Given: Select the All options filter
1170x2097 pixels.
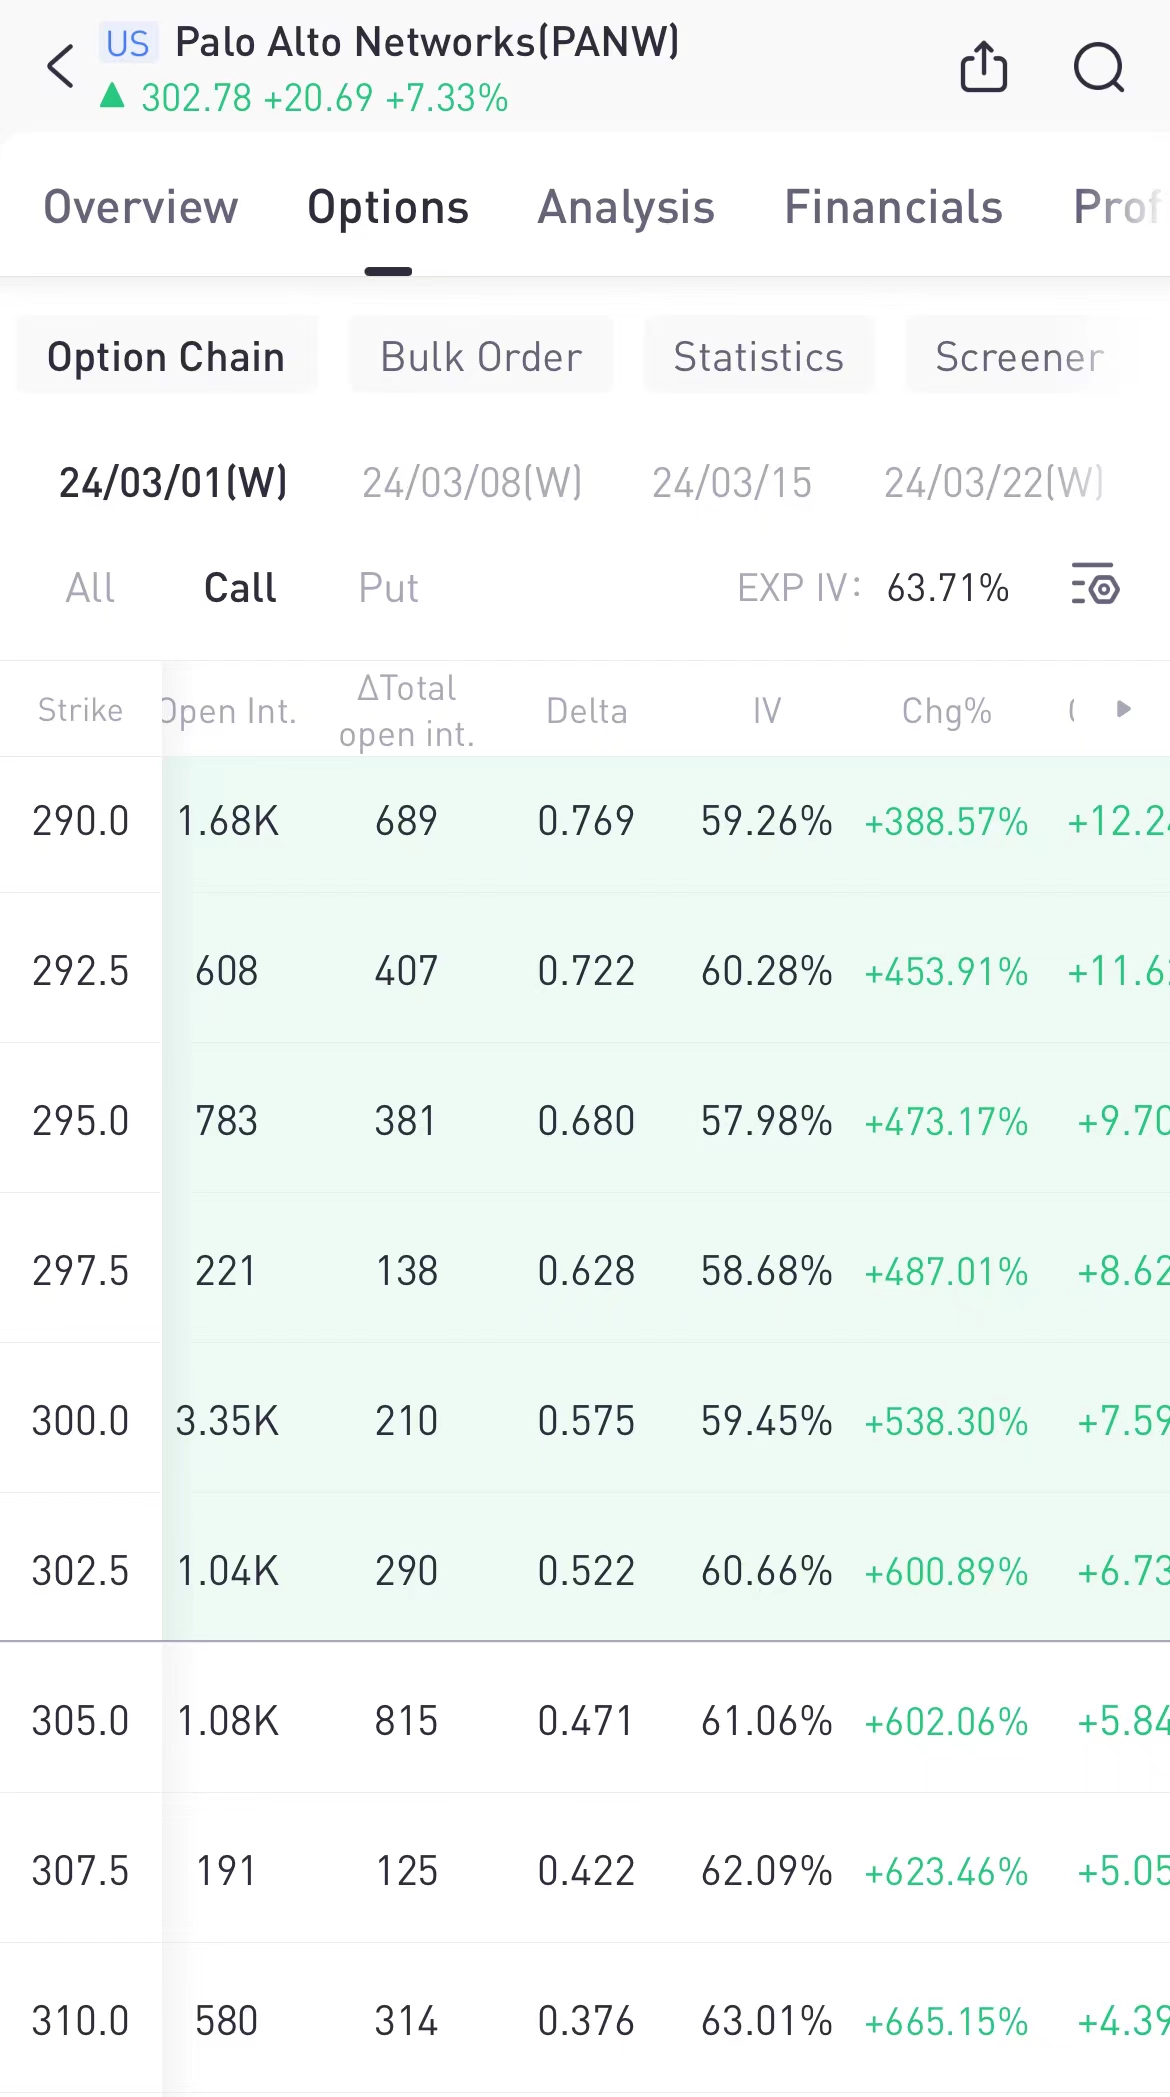Looking at the screenshot, I should coord(90,587).
